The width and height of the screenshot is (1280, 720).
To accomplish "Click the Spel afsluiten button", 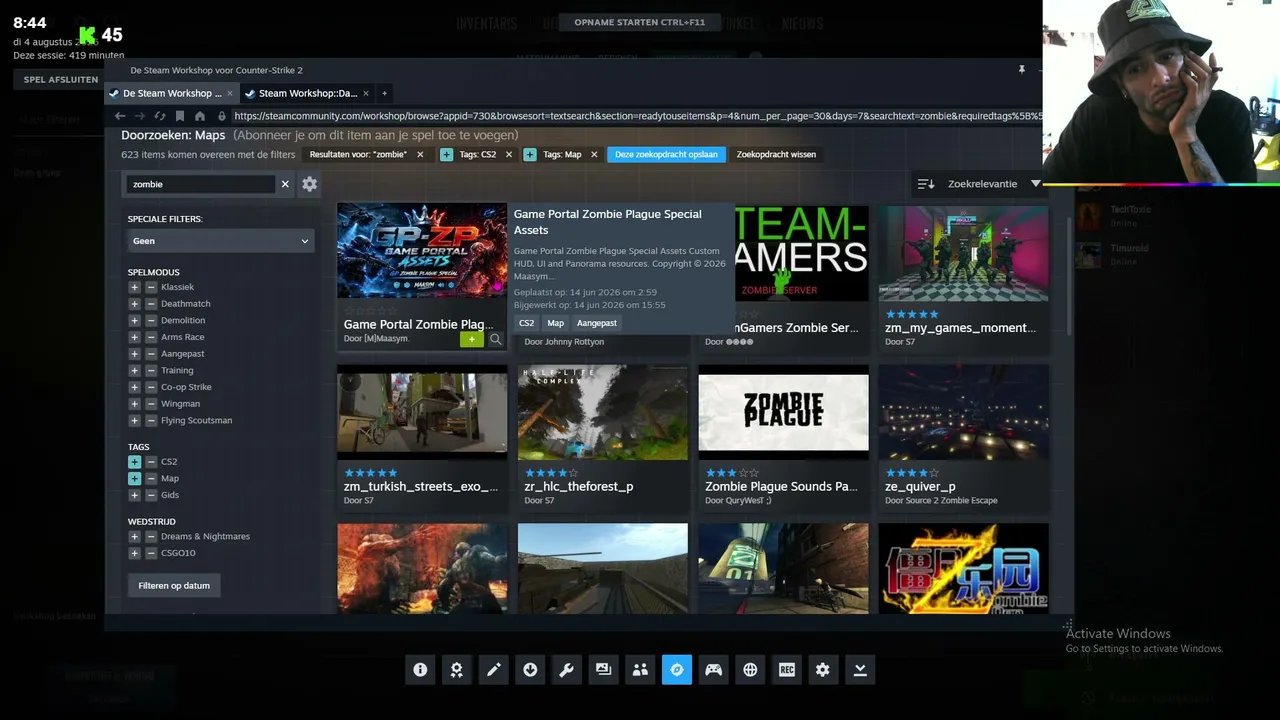I will [x=60, y=79].
